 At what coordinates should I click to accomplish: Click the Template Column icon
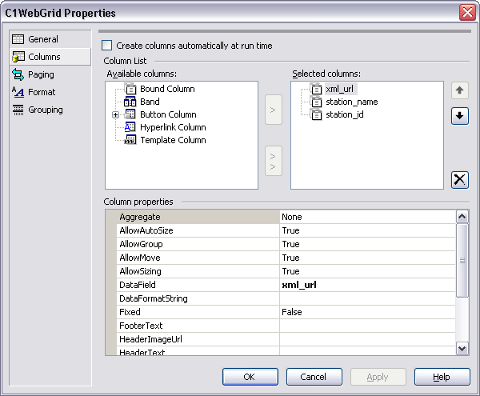pos(130,140)
